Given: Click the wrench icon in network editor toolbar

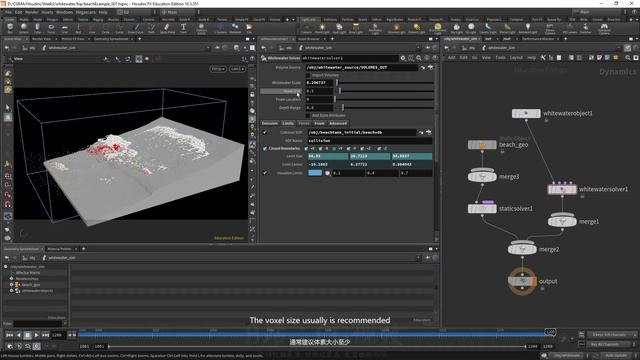Looking at the screenshot, I should coord(543,58).
